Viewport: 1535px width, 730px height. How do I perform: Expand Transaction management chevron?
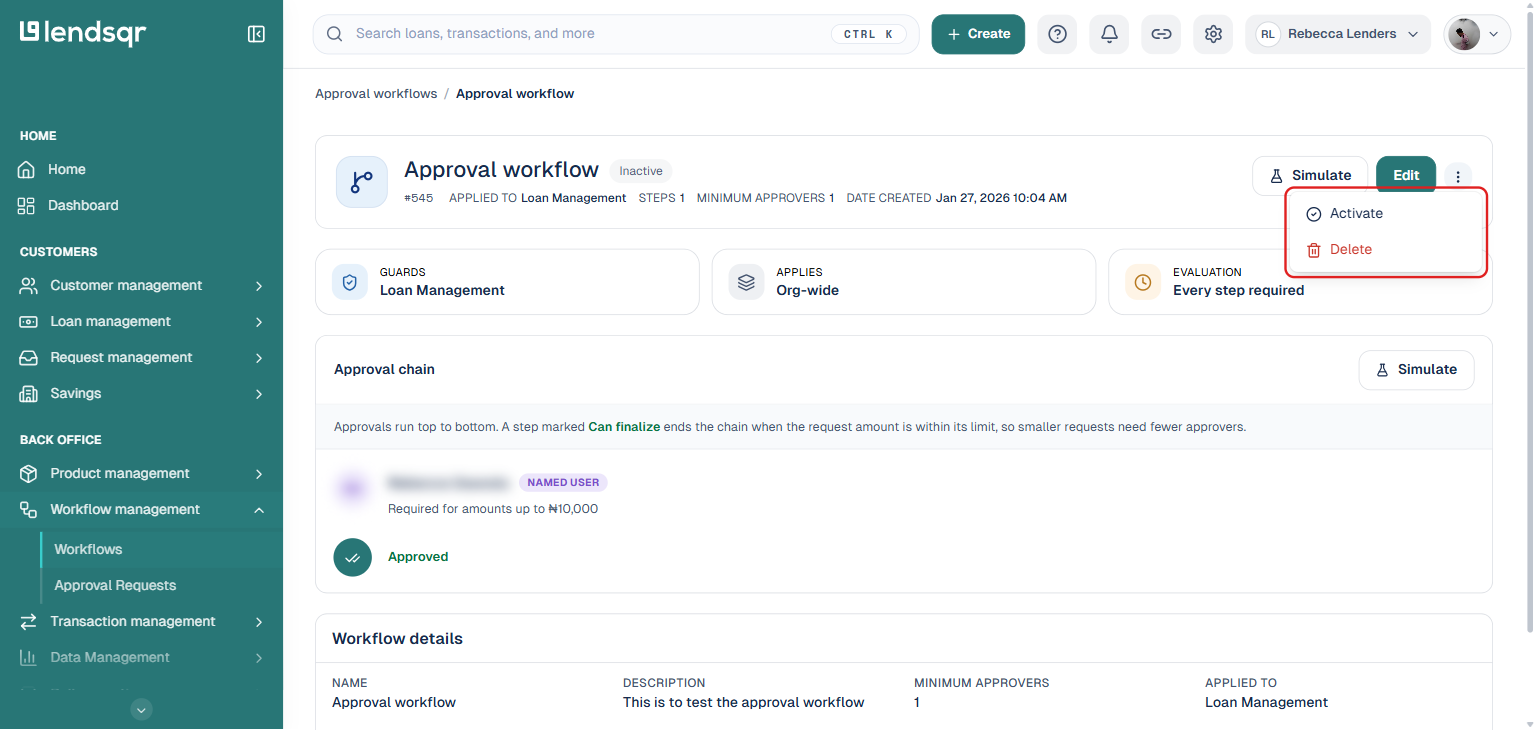pyautogui.click(x=259, y=622)
